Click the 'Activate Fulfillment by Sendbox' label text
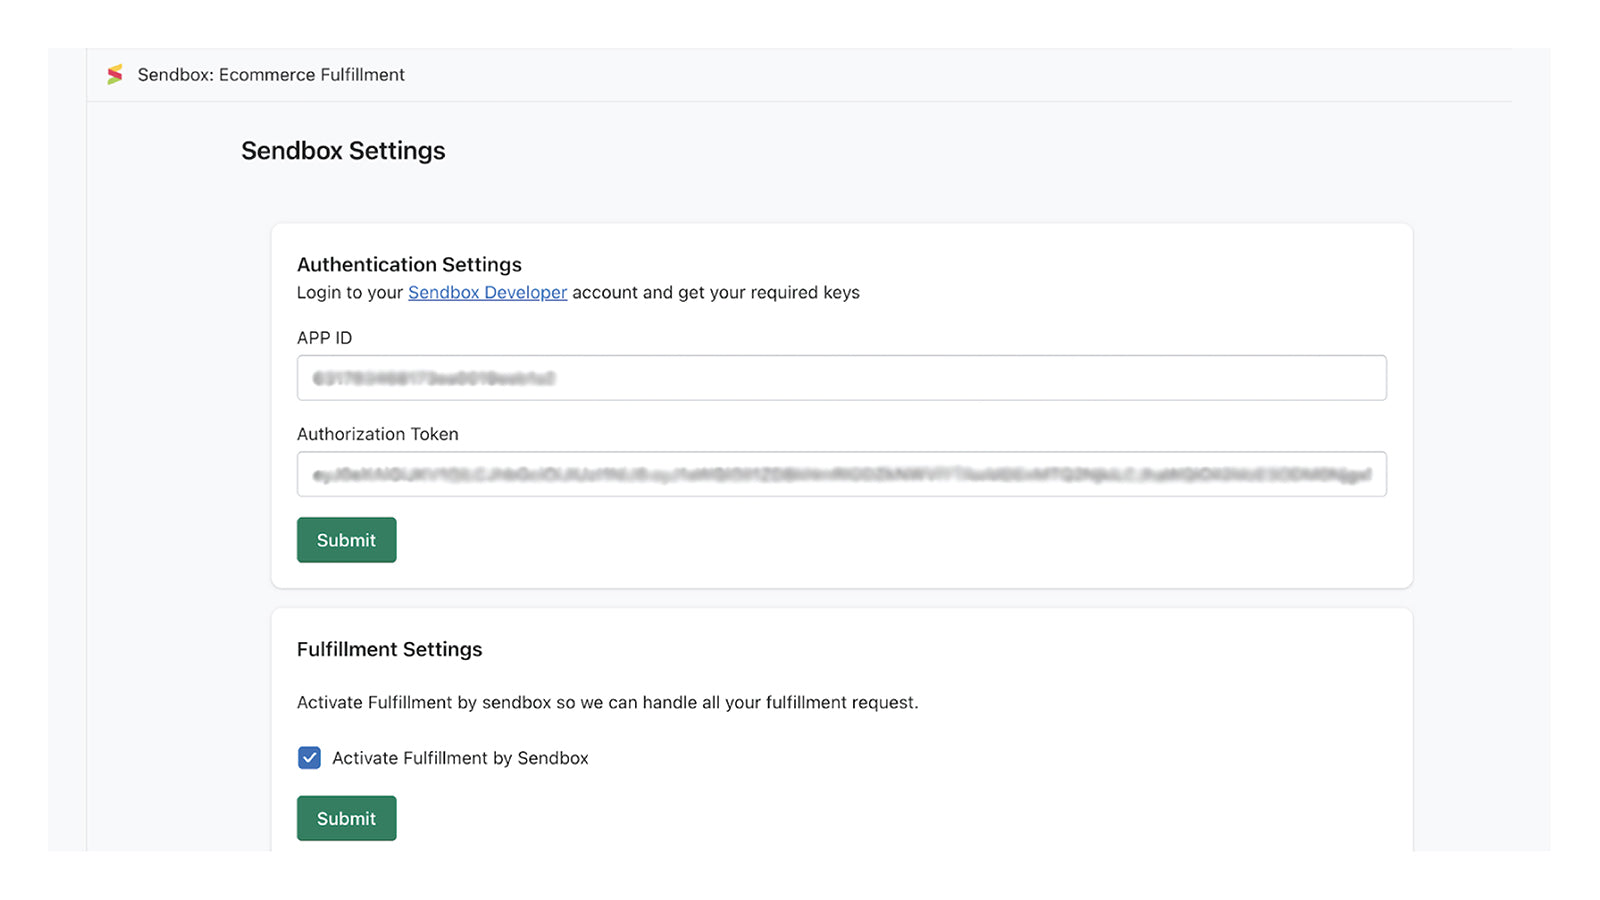This screenshot has width=1600, height=900. [460, 758]
